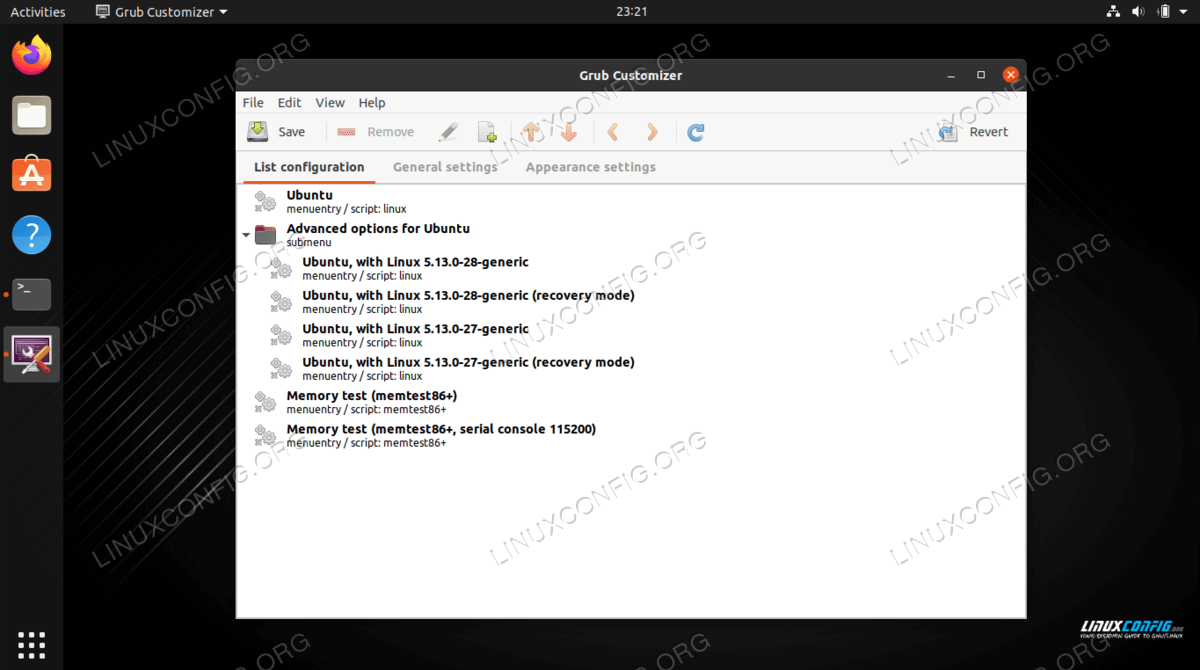Select Ubuntu, with Linux 5.13.0-28-generic entry
The height and width of the screenshot is (670, 1200).
point(632,268)
